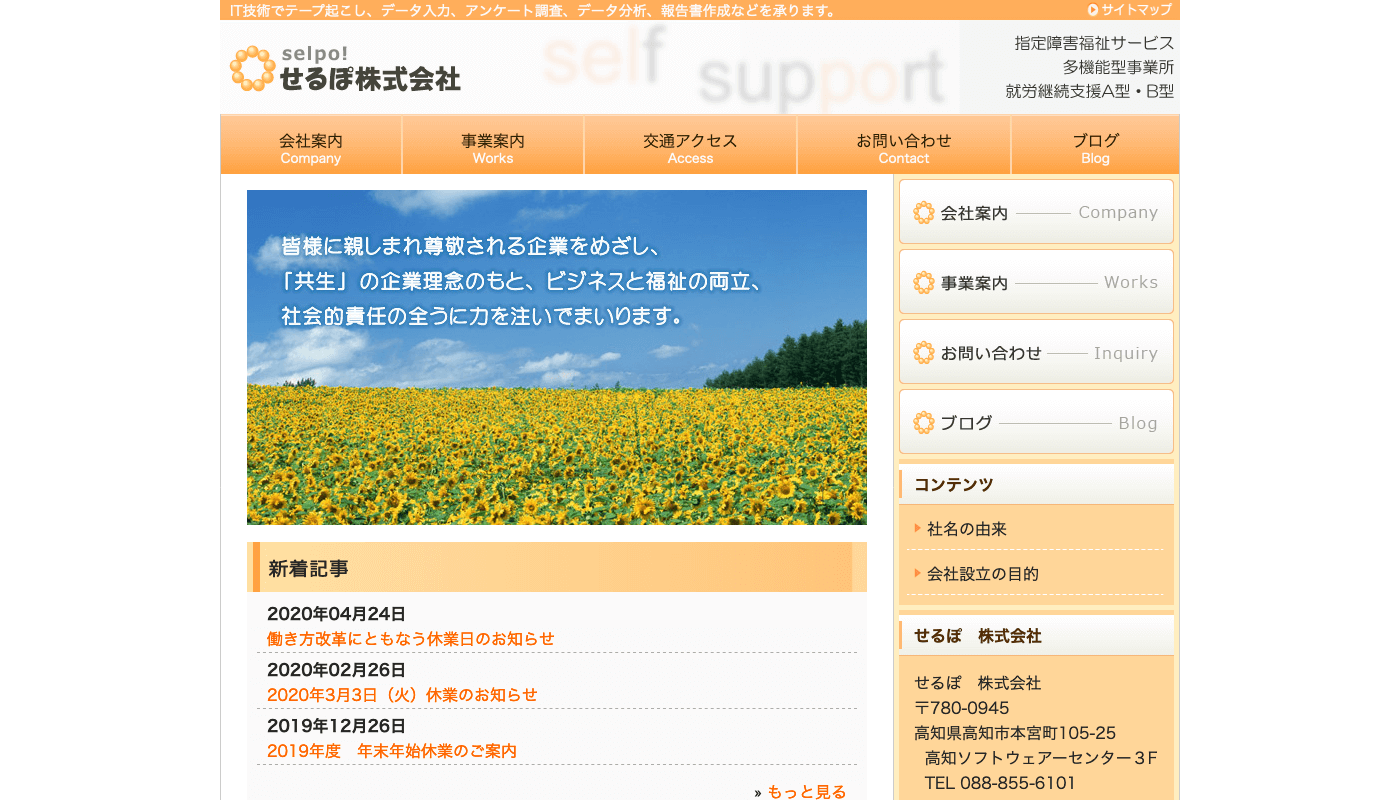The height and width of the screenshot is (800, 1400).
Task: Go to 交通アクセス Access page
Action: (690, 146)
